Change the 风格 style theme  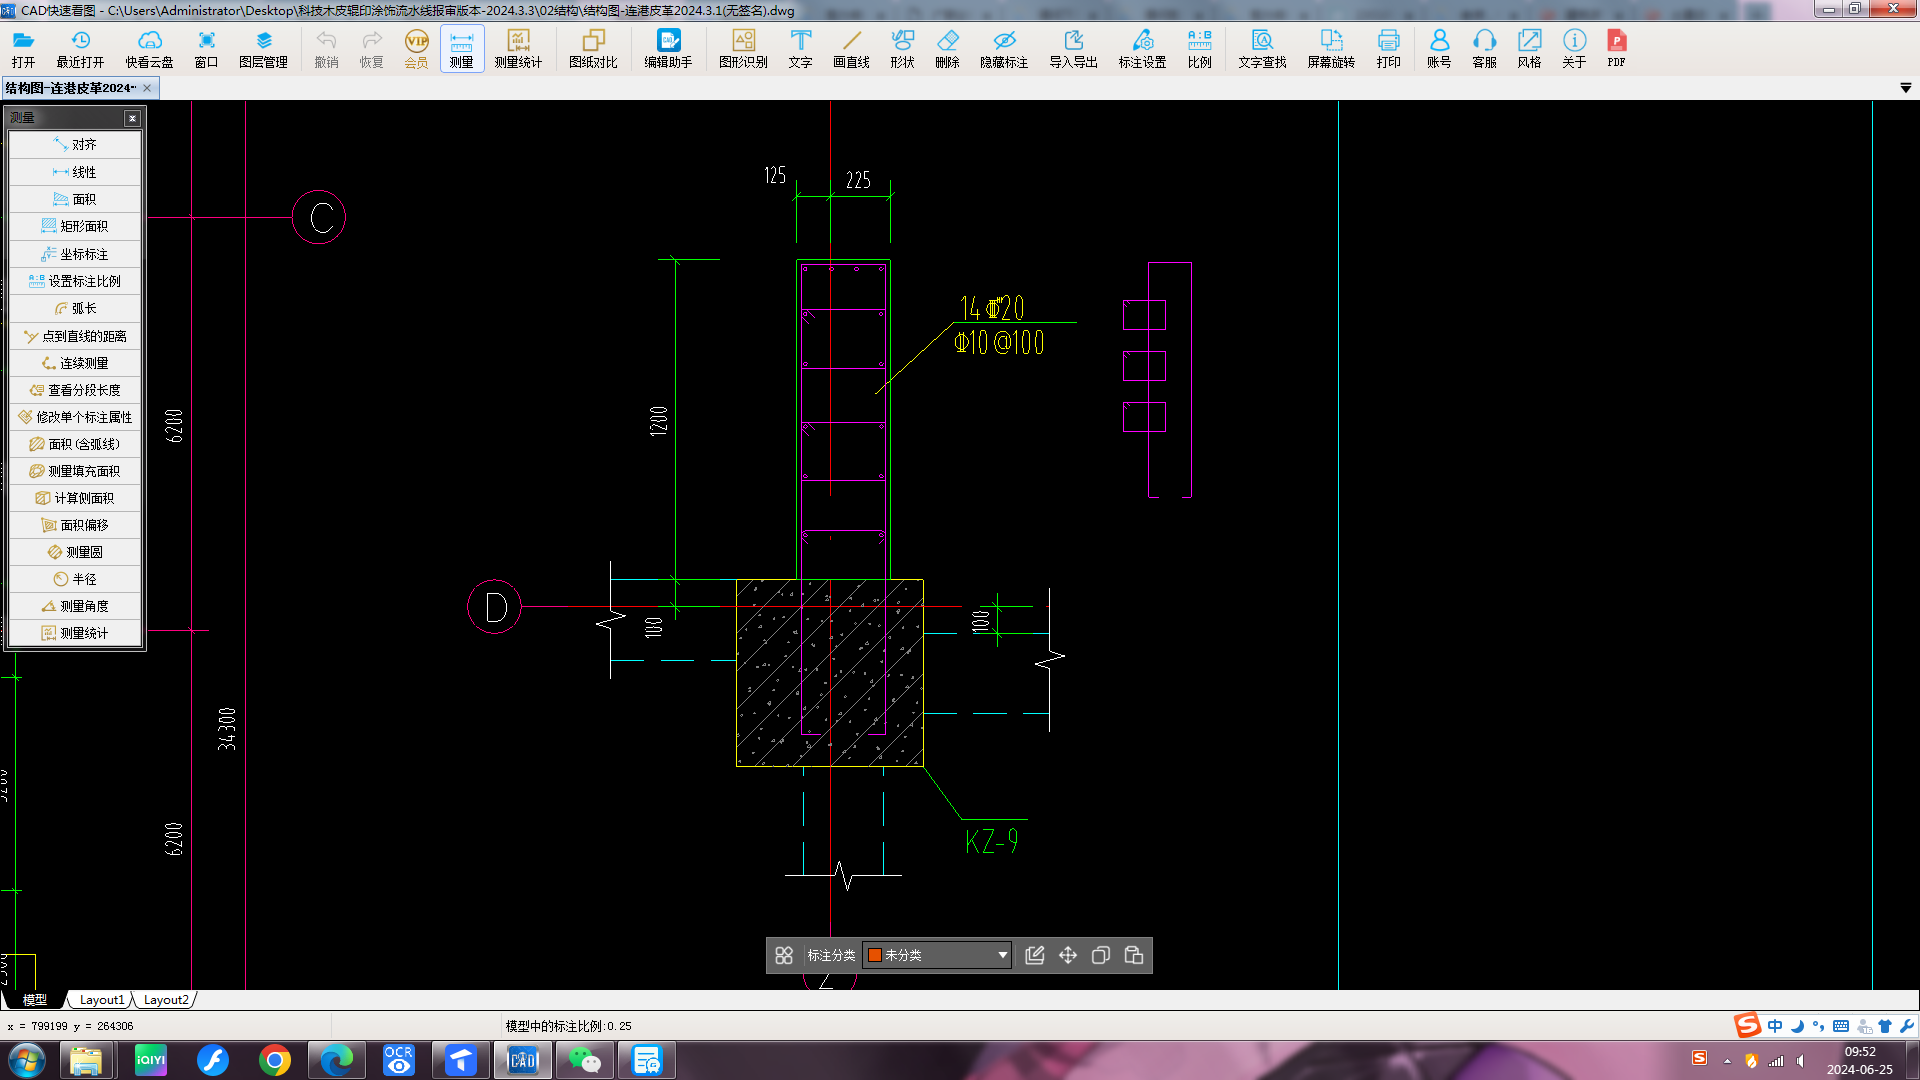[1529, 48]
